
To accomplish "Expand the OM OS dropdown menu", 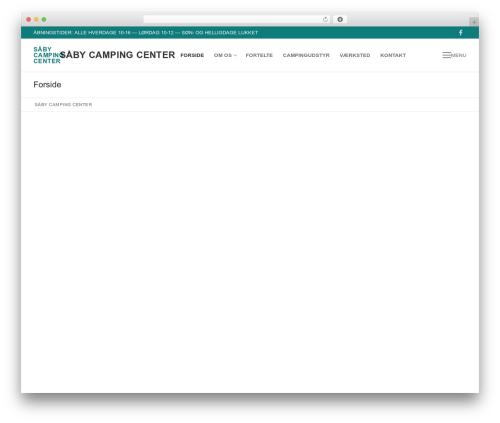I will 225,55.
